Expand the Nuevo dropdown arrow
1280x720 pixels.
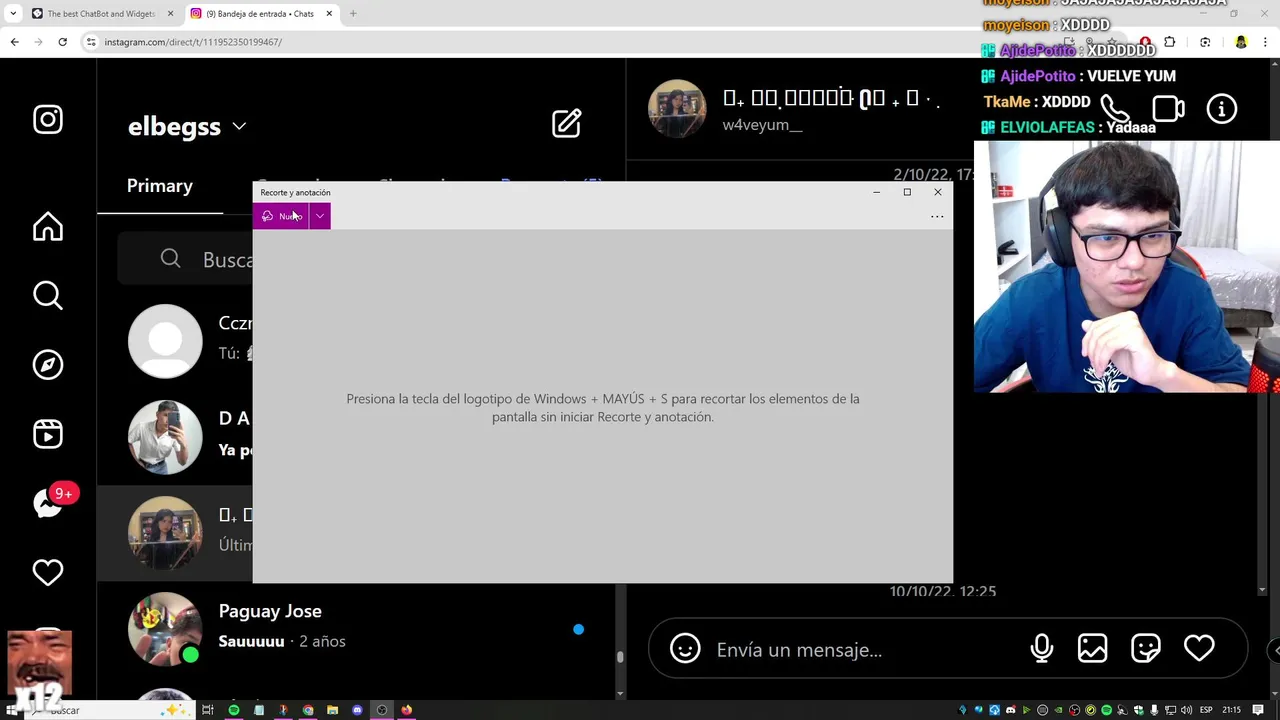click(x=320, y=216)
